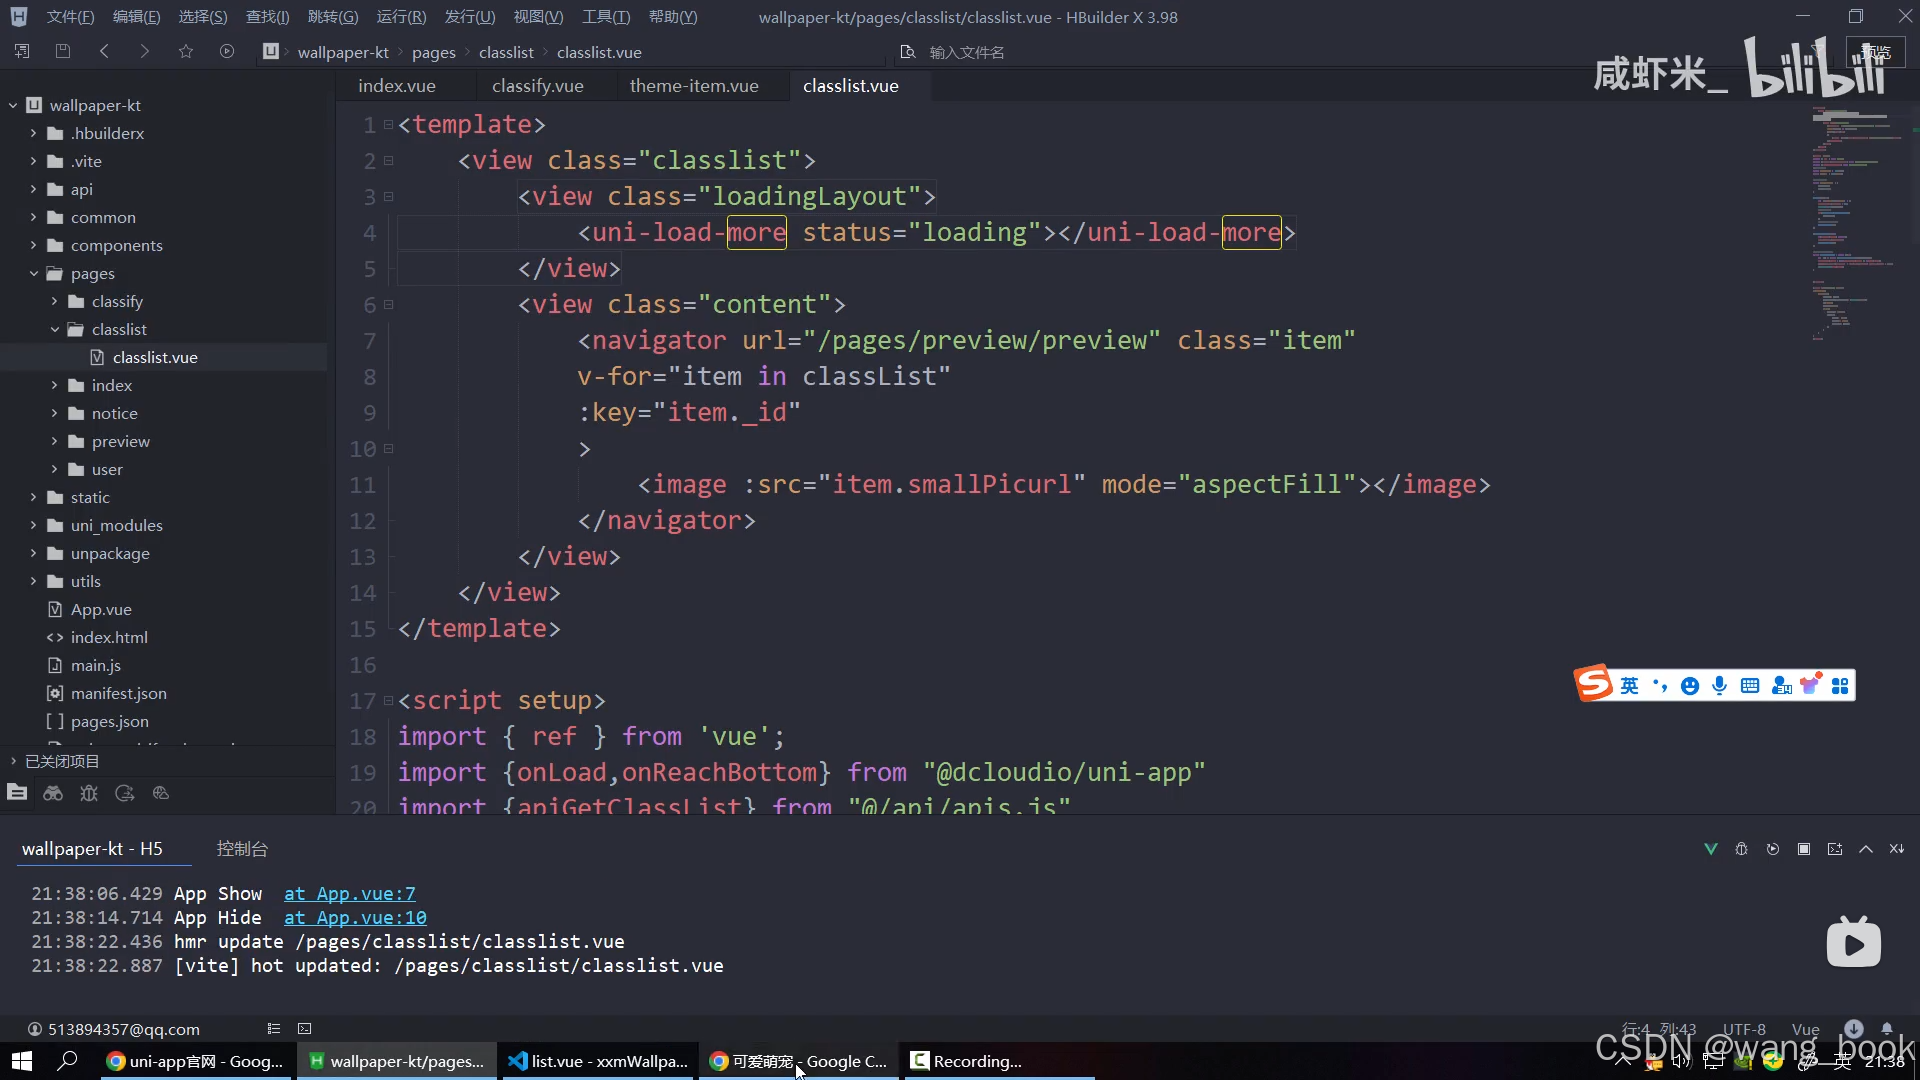The height and width of the screenshot is (1080, 1920).
Task: Toggle code folding on line 6
Action: (x=389, y=305)
